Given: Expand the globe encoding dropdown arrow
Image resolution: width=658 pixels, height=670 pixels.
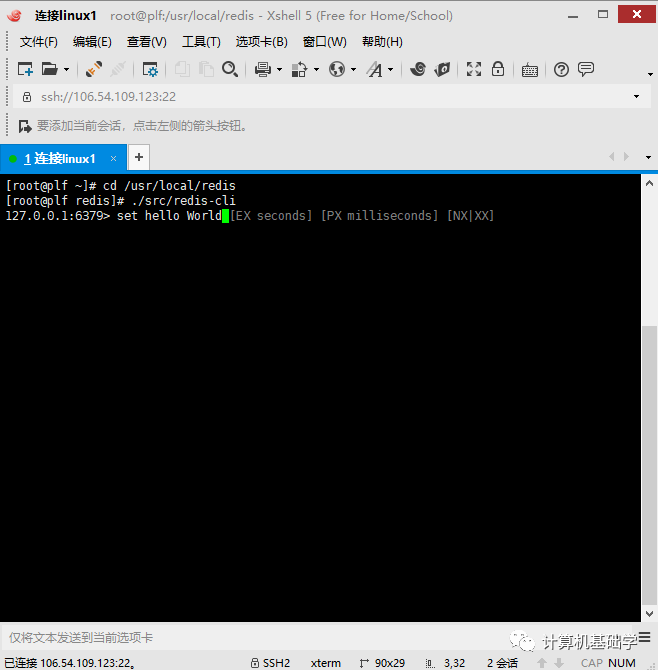Looking at the screenshot, I should tap(353, 70).
